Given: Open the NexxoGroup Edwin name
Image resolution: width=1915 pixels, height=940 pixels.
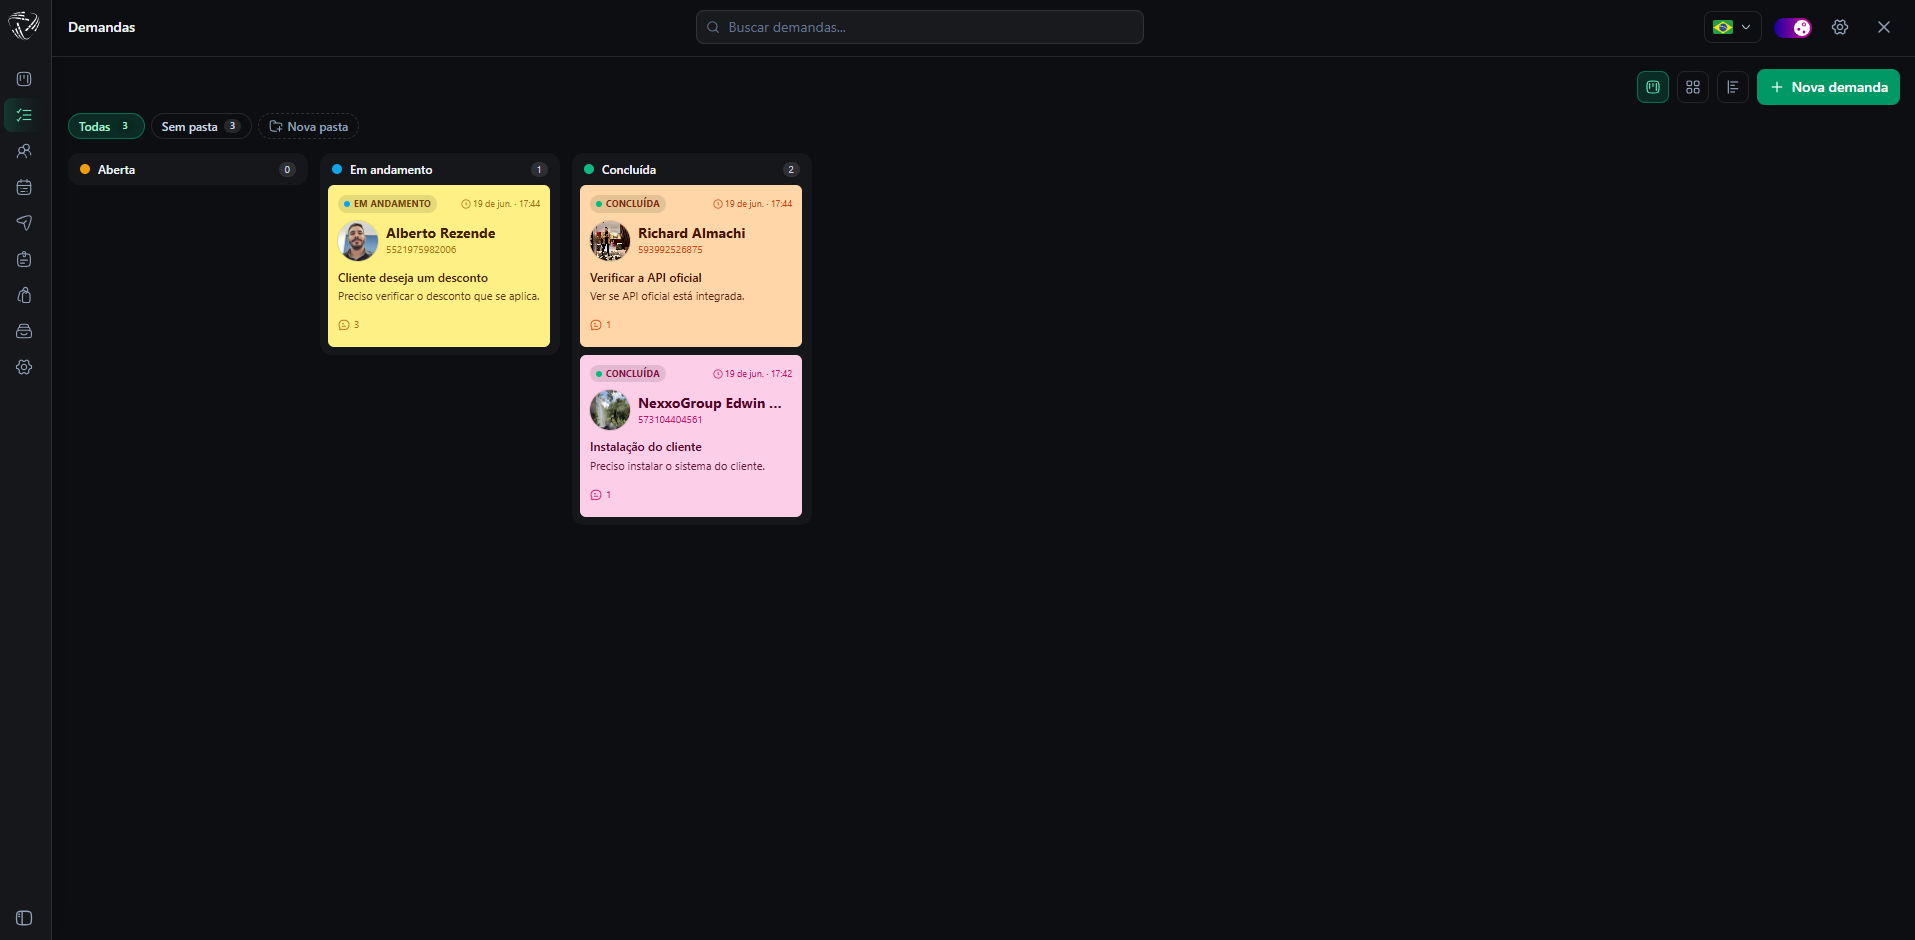Looking at the screenshot, I should (710, 403).
